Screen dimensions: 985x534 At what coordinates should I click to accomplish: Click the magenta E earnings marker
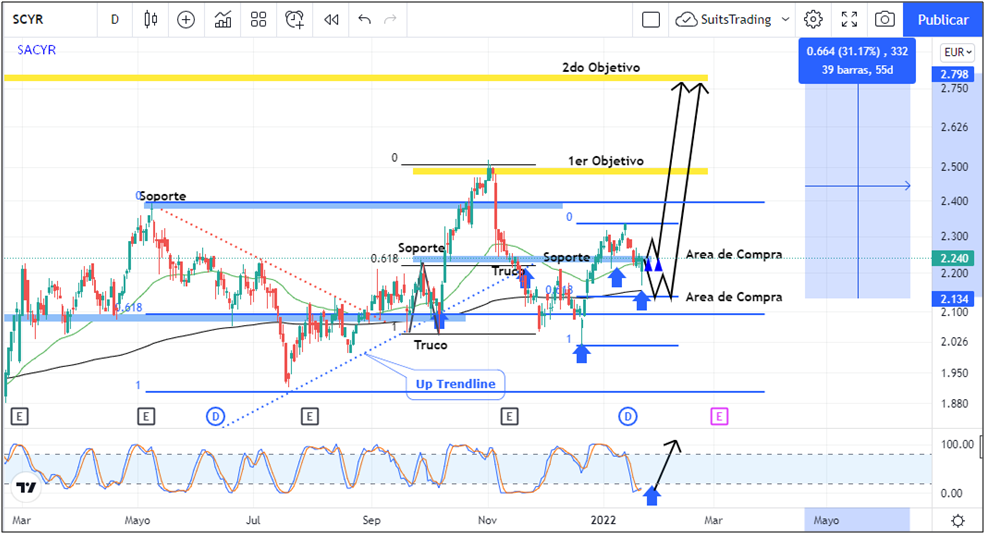point(718,415)
